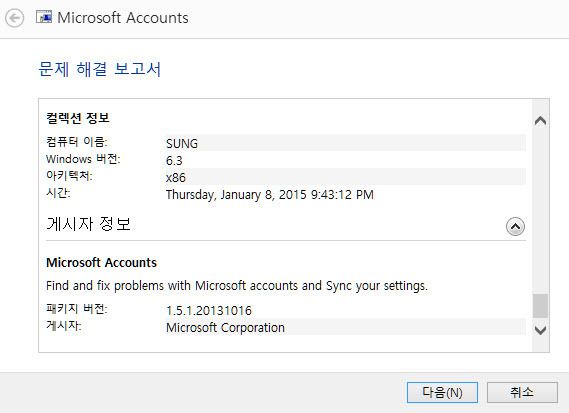Click the Windows 버전 label

click(83, 159)
